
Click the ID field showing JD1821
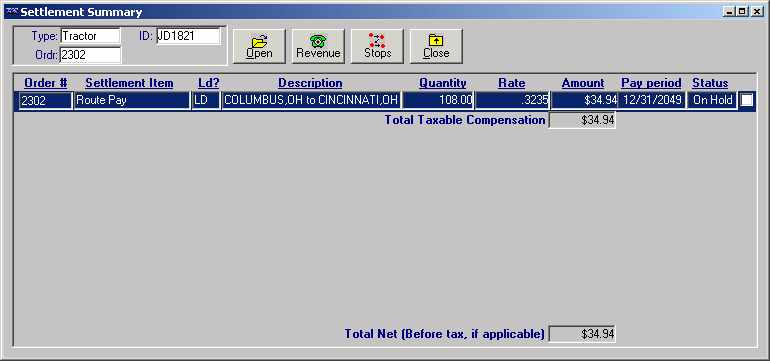click(x=189, y=36)
